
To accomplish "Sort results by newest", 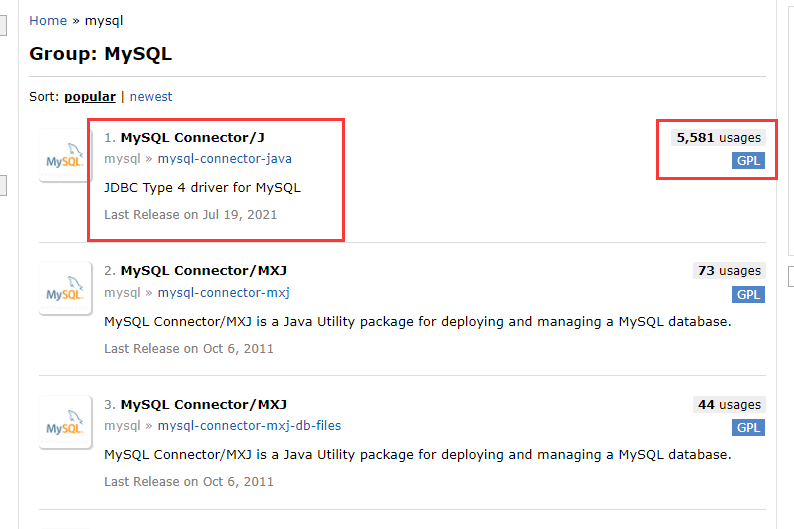I will click(x=151, y=97).
